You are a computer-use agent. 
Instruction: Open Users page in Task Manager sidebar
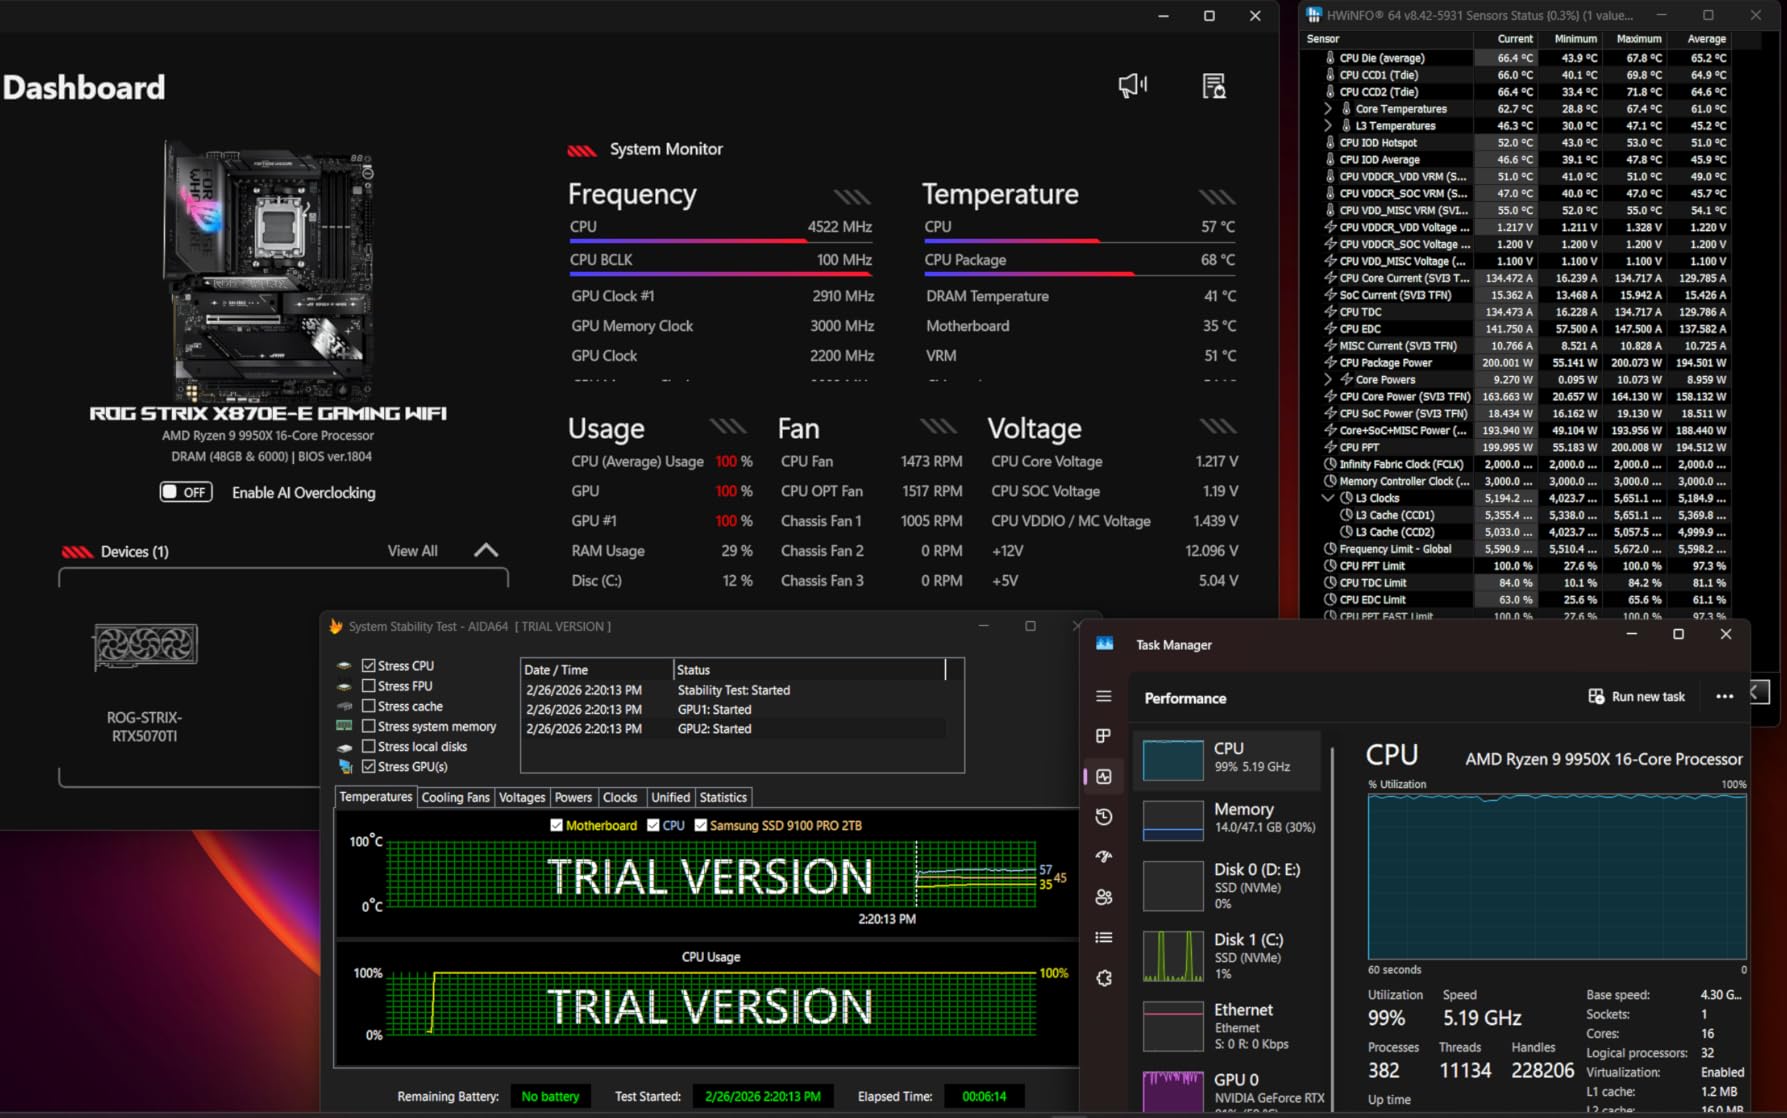pyautogui.click(x=1104, y=897)
